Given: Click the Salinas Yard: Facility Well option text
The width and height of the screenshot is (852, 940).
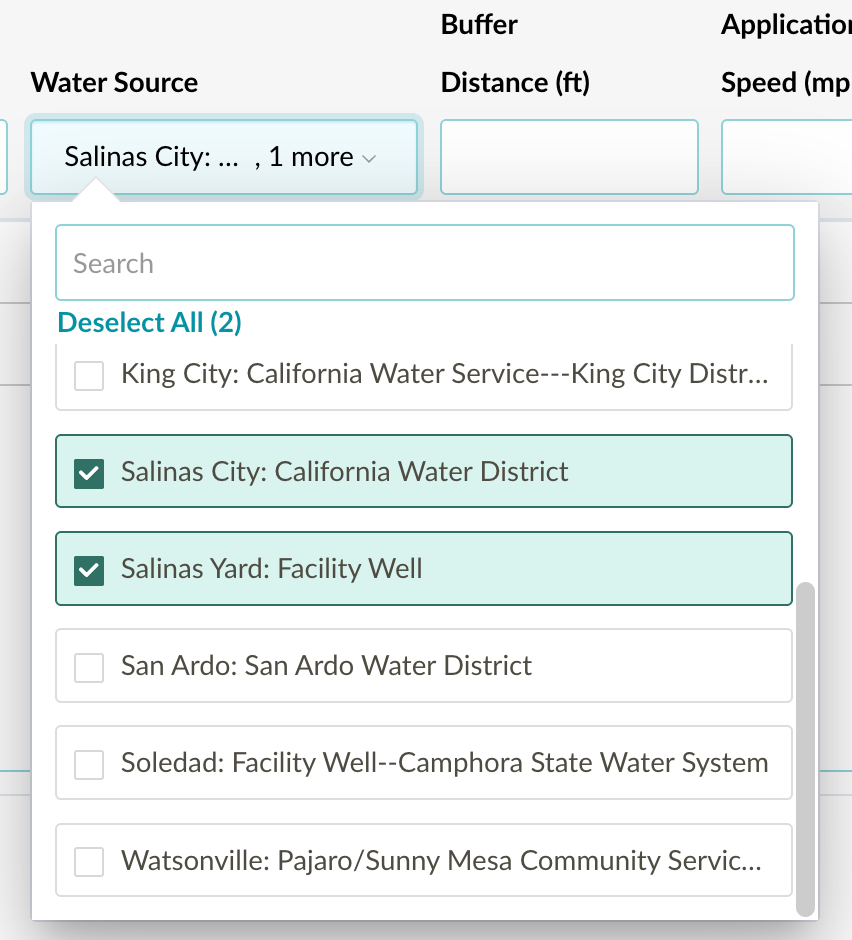Looking at the screenshot, I should pos(272,569).
